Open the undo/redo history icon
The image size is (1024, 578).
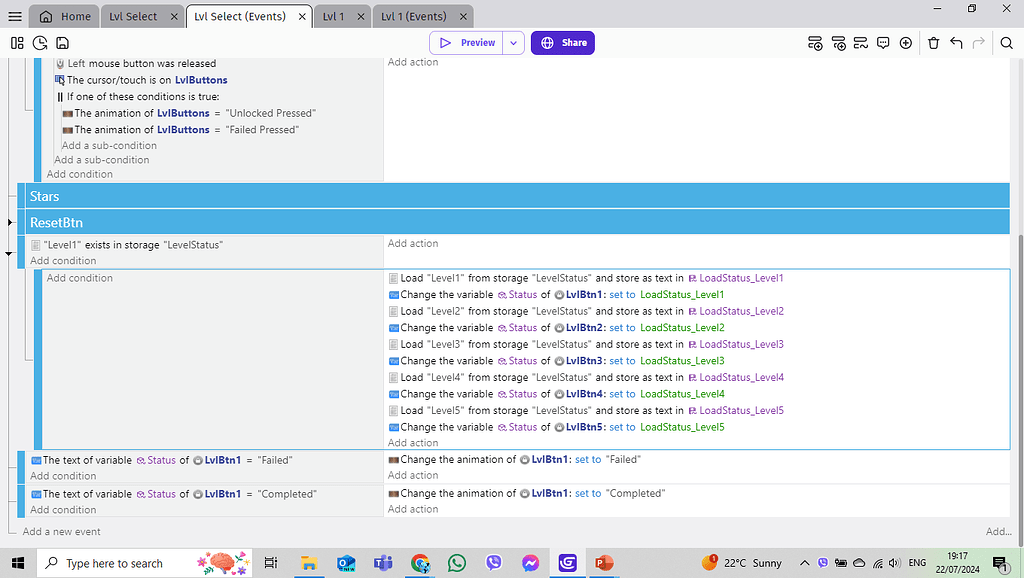click(41, 43)
